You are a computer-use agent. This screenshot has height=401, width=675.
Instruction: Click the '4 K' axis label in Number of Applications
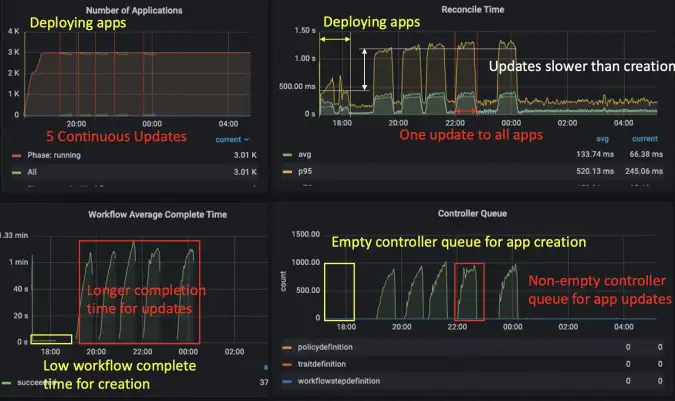point(13,31)
